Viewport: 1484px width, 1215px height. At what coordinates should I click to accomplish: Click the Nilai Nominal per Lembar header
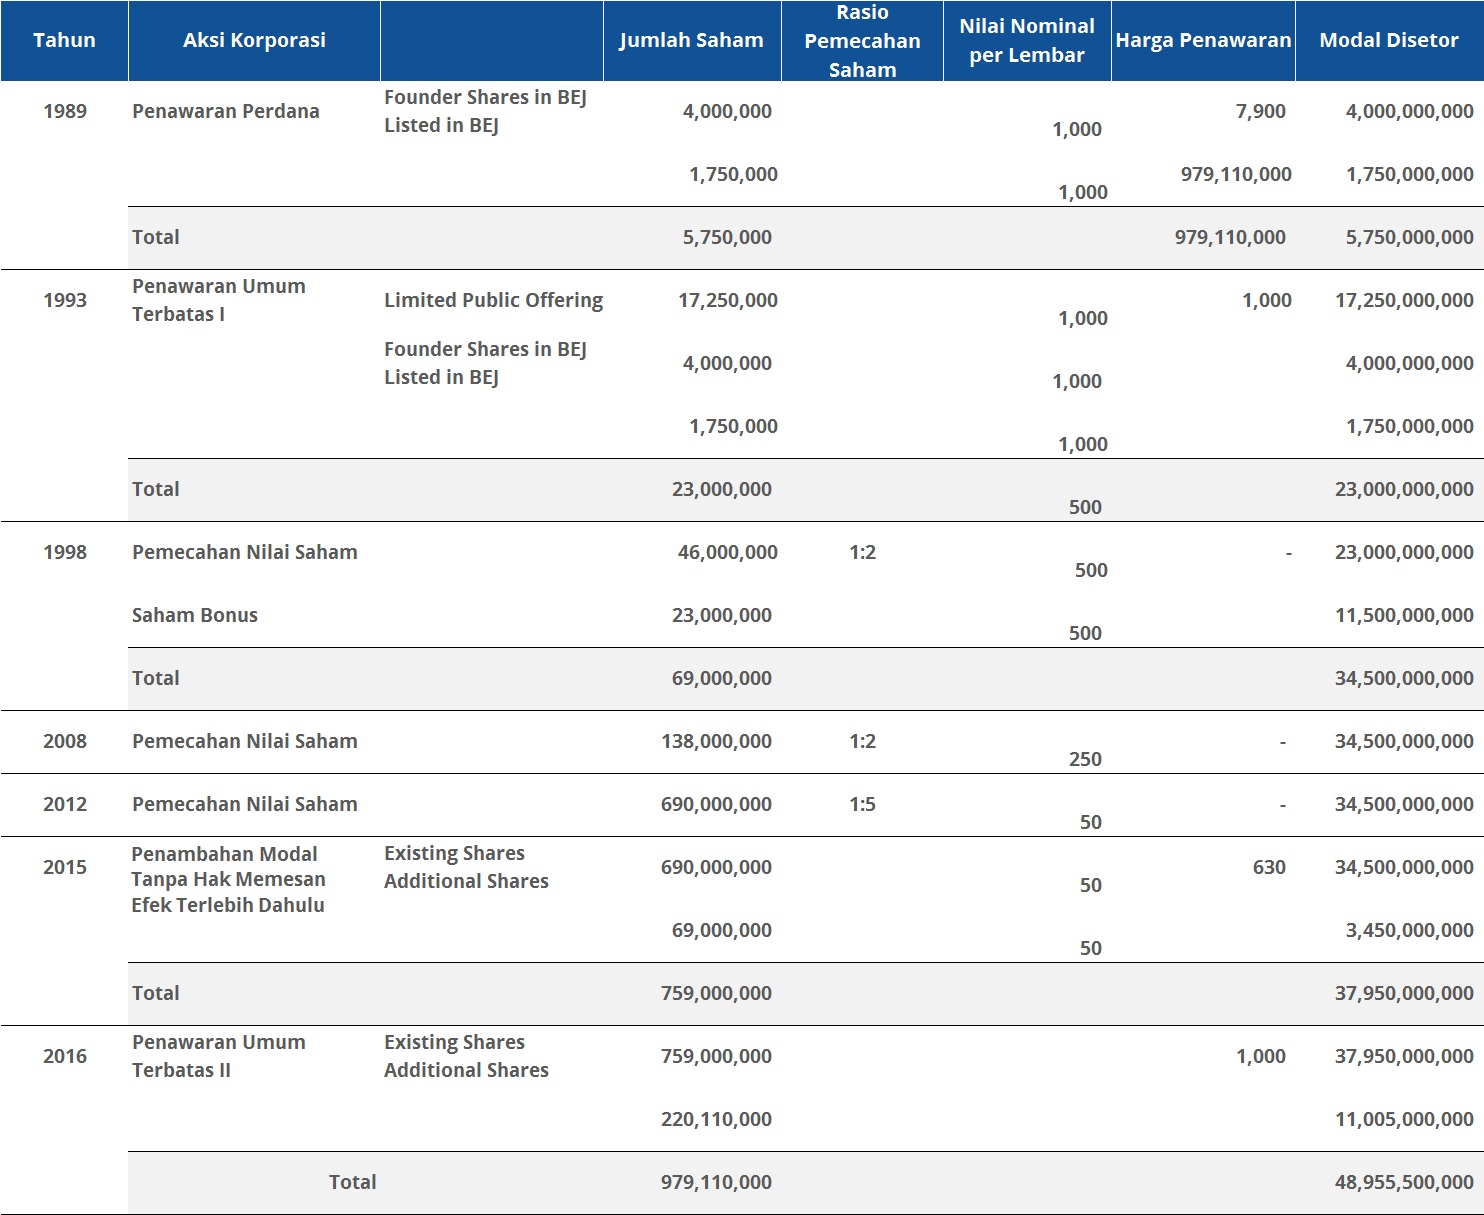1027,41
